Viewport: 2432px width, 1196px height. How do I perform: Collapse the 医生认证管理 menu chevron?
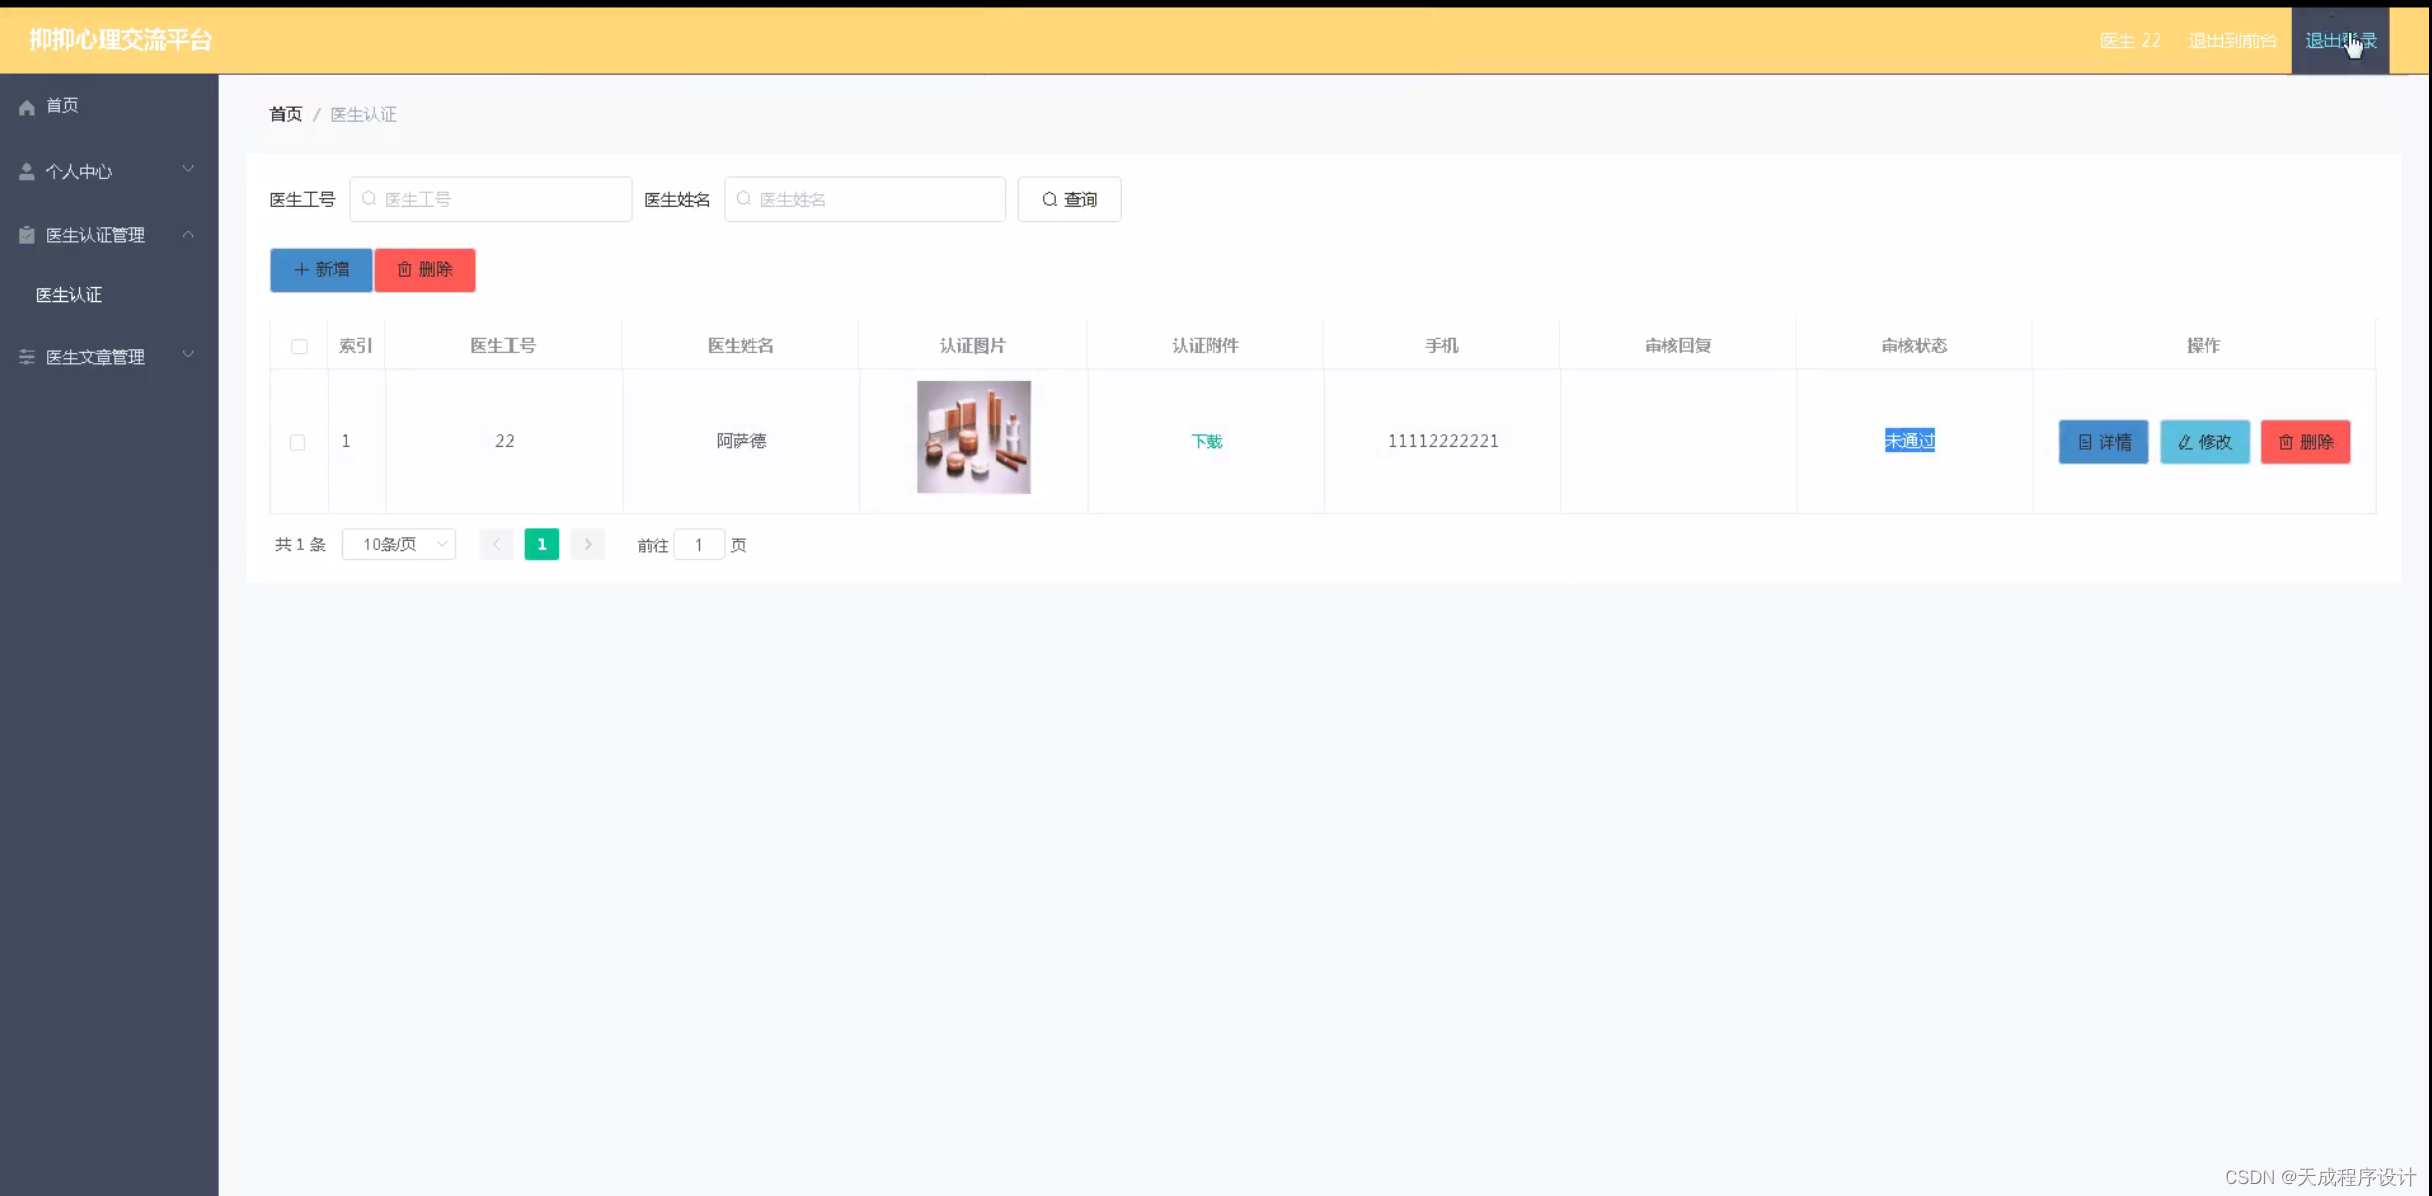point(188,234)
